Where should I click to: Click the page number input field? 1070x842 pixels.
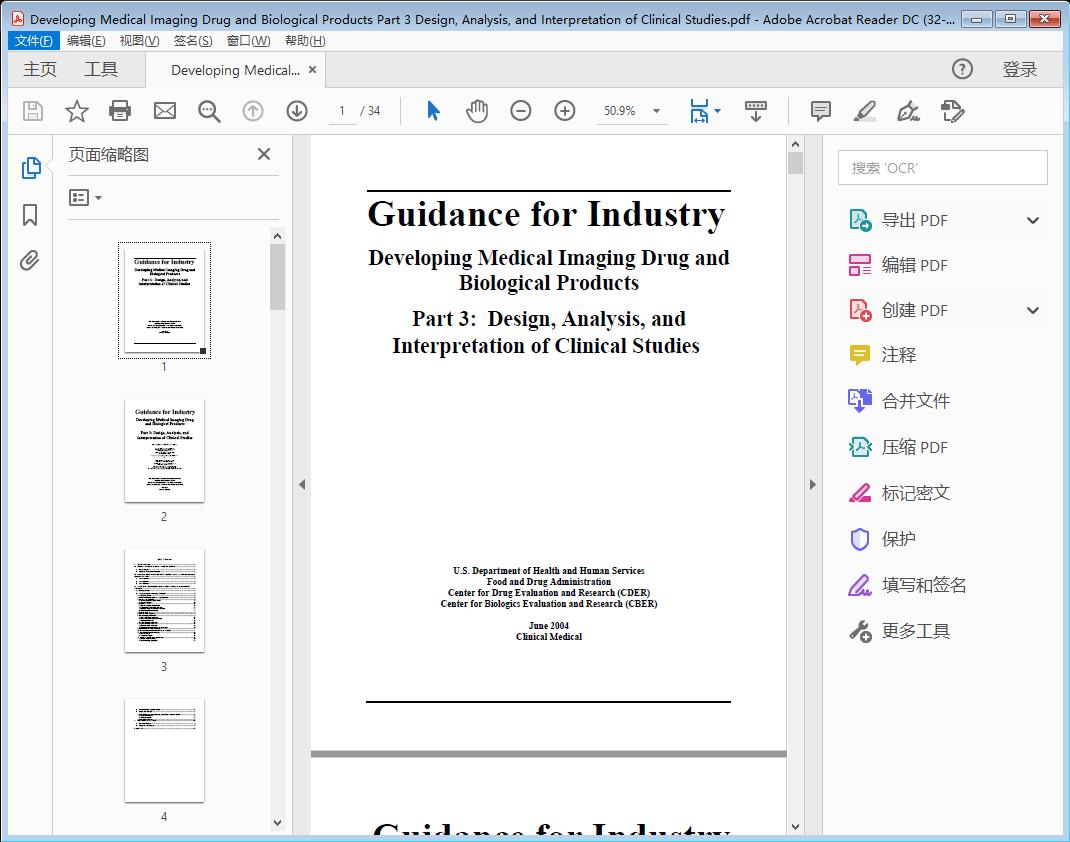[342, 111]
